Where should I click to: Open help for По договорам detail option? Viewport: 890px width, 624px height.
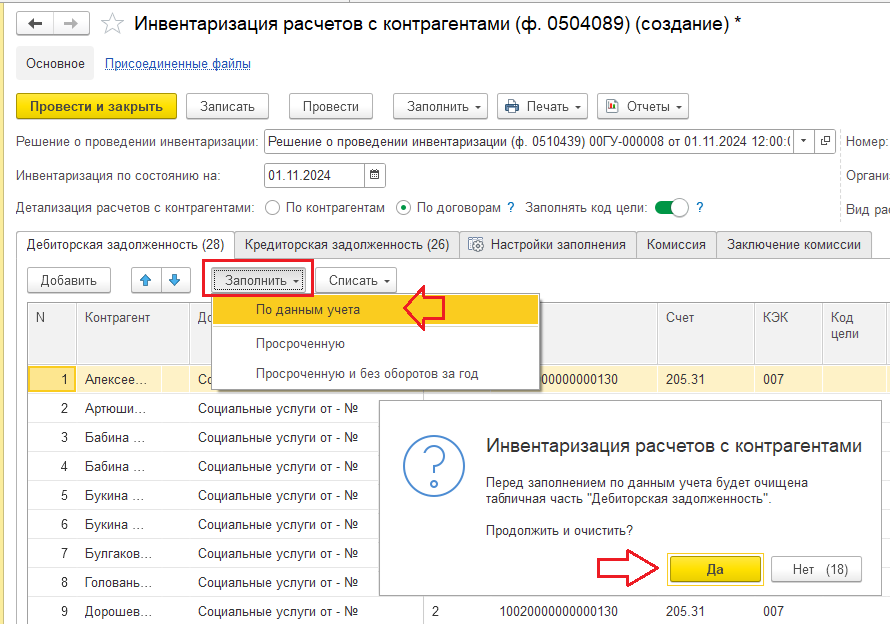(511, 208)
